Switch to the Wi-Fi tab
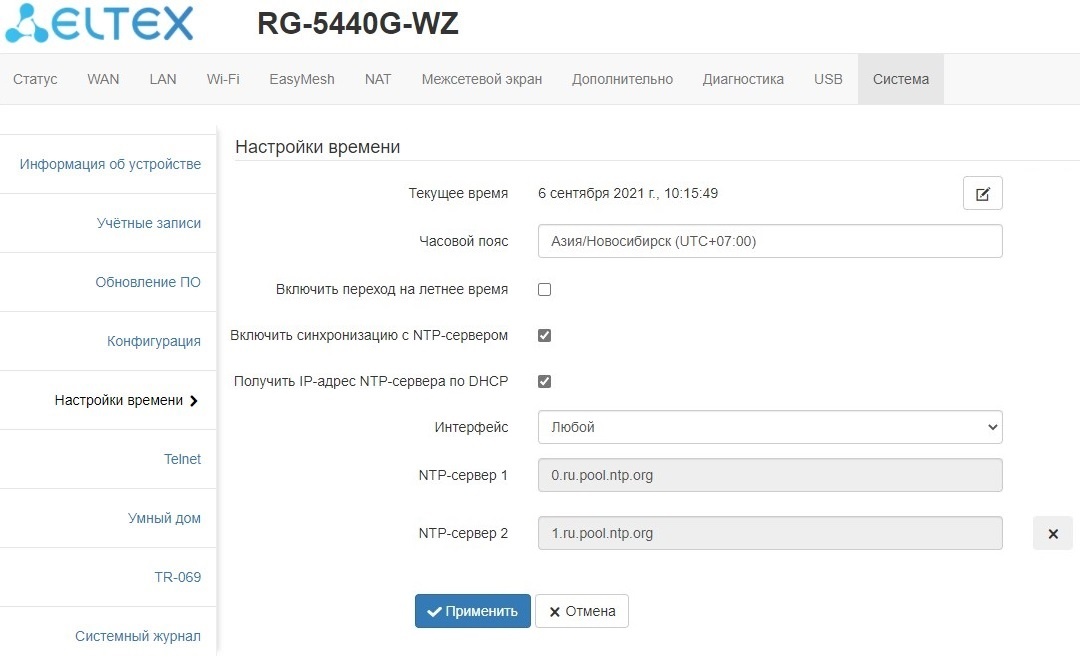 223,79
